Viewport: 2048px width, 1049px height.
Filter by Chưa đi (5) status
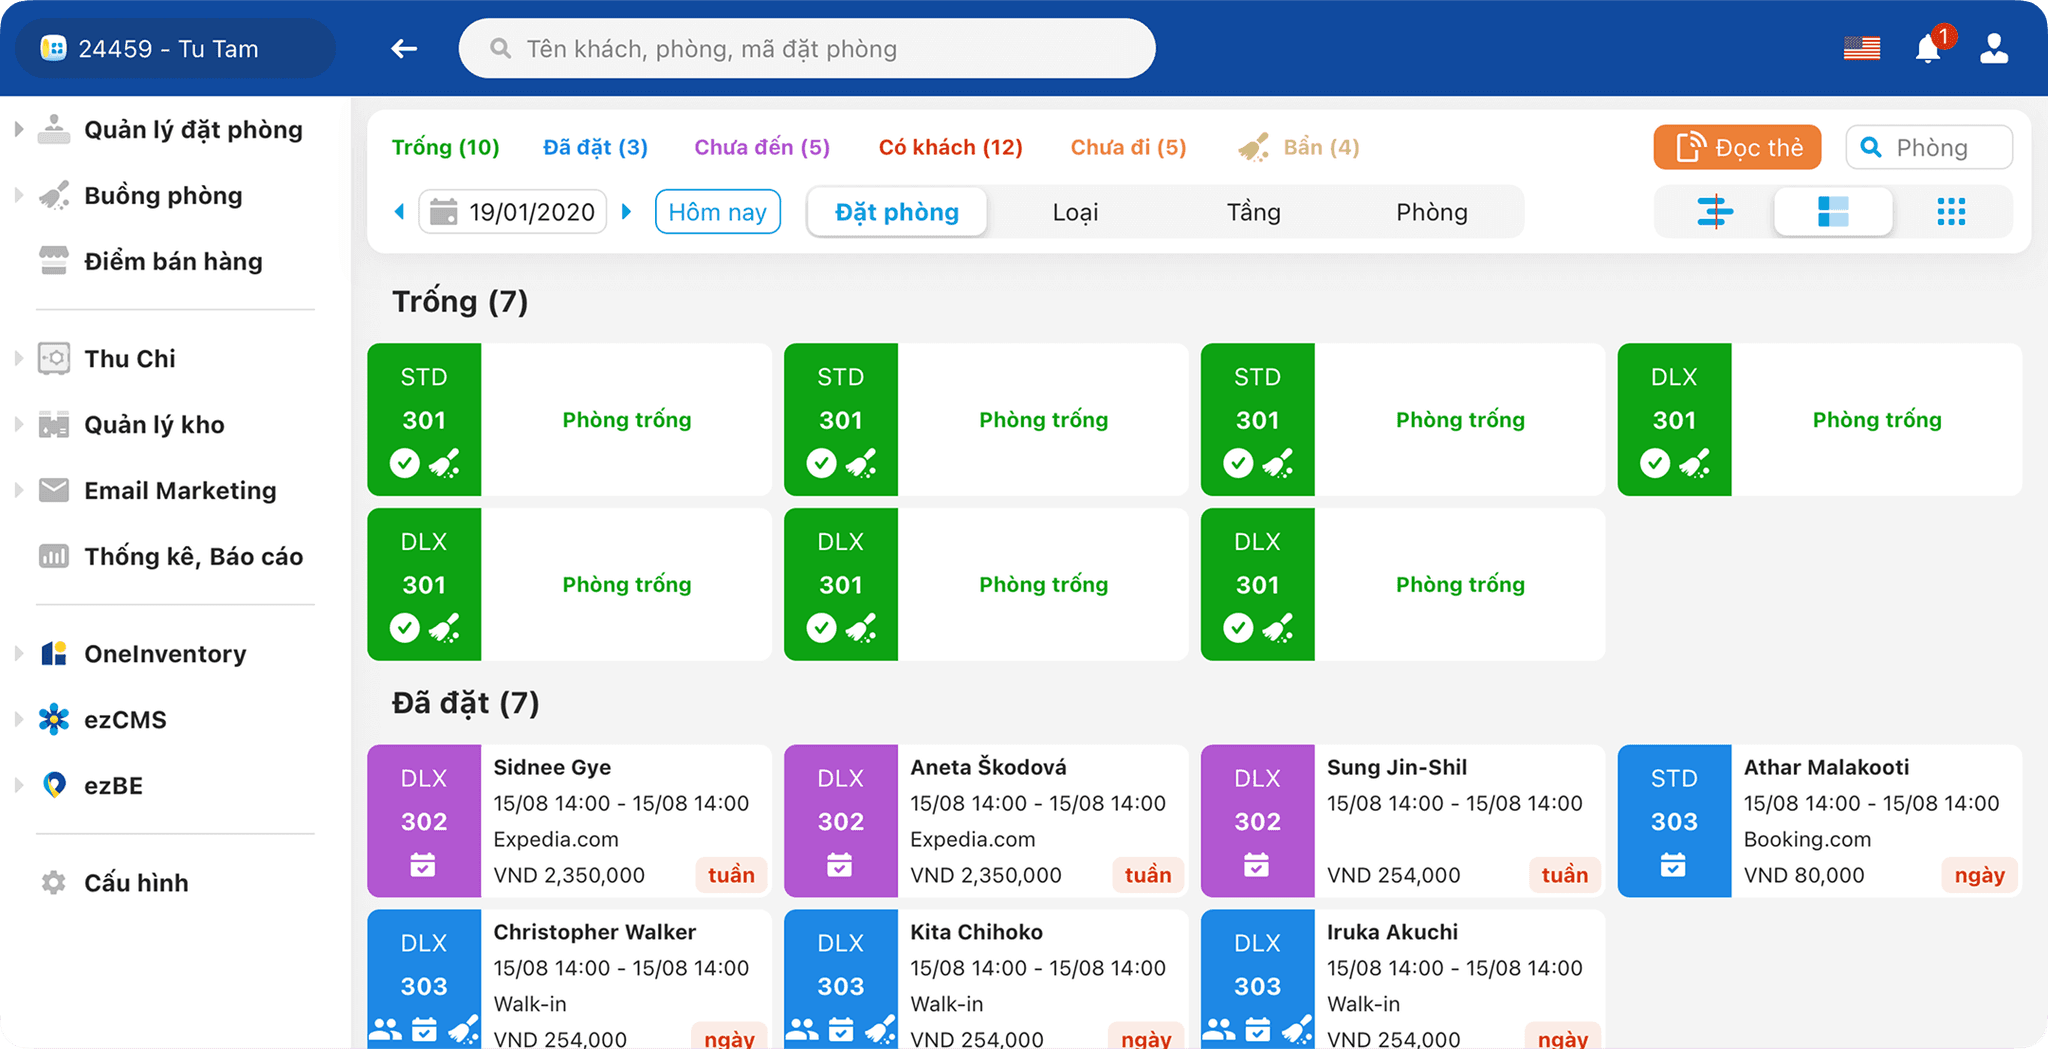(x=1128, y=147)
